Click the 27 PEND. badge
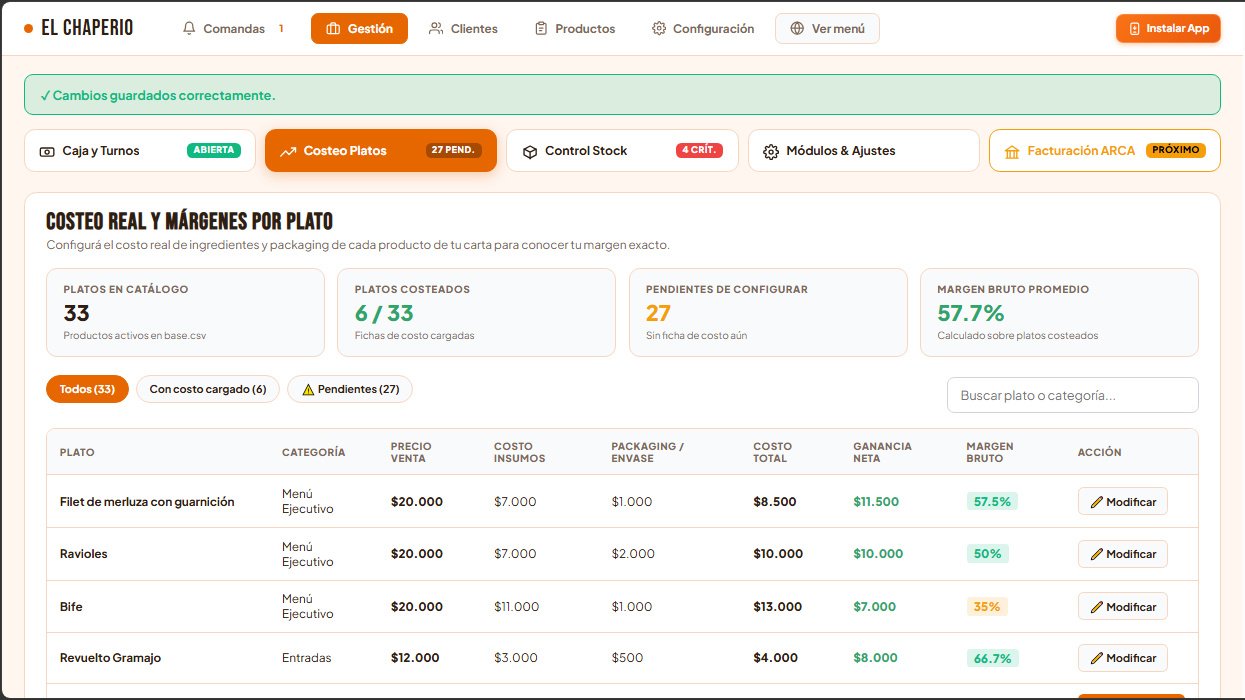 (454, 151)
